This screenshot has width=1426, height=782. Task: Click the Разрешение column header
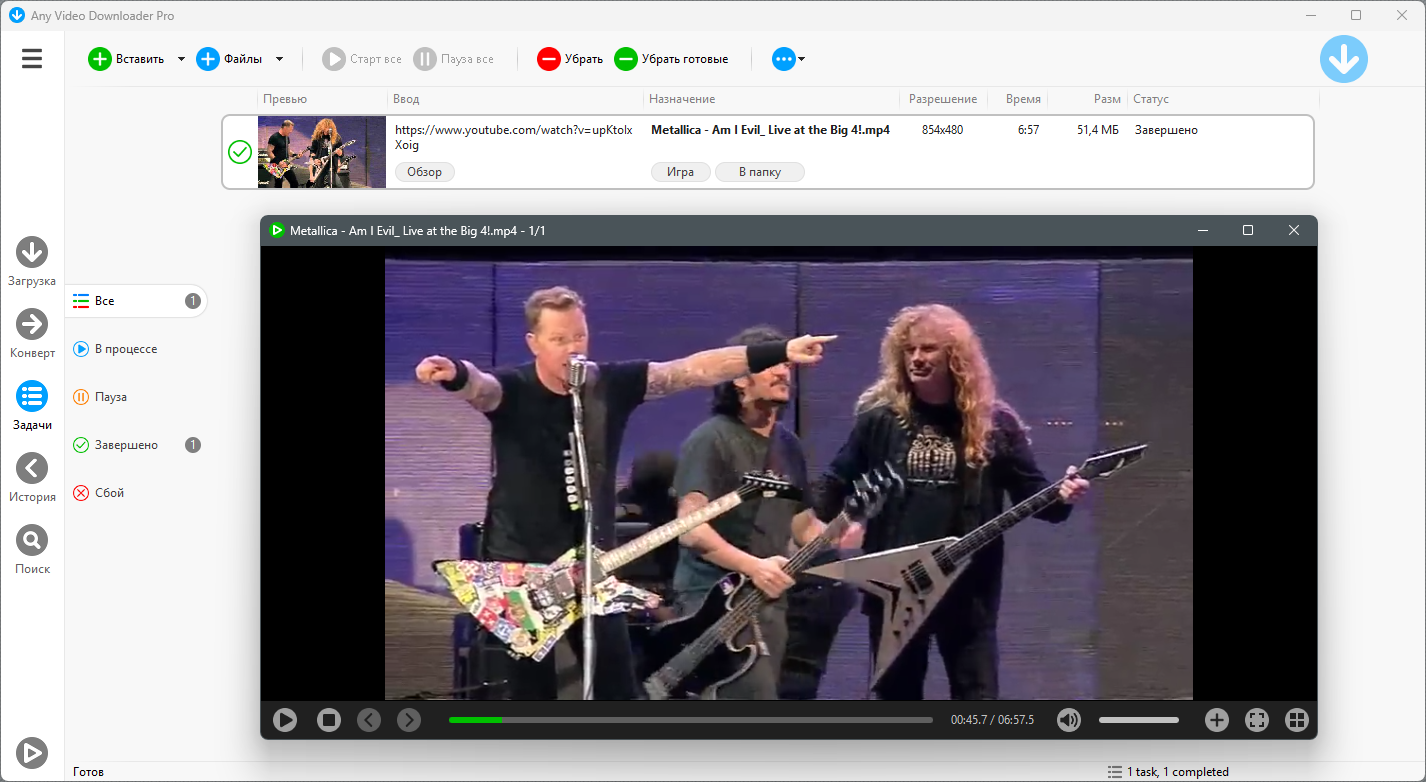(943, 99)
